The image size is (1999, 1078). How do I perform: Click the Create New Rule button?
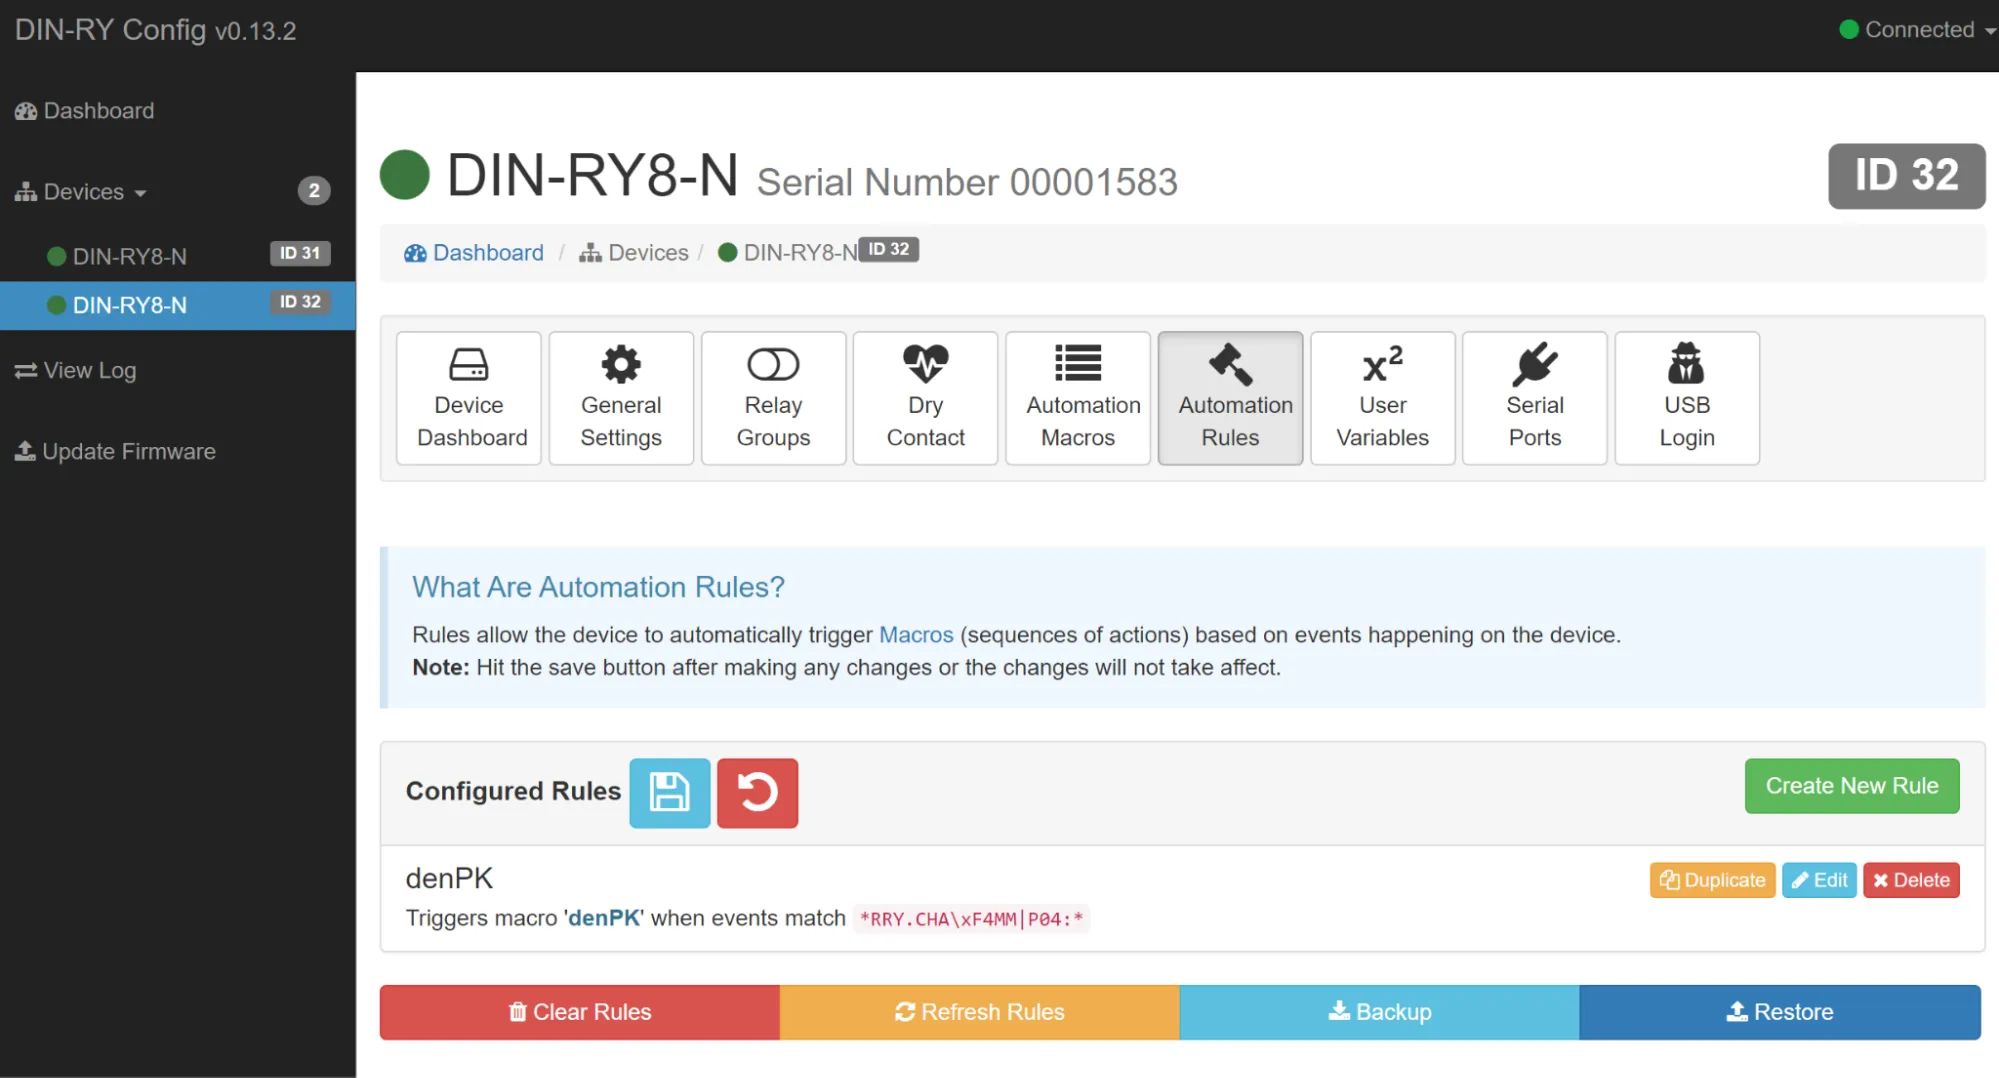pos(1851,786)
